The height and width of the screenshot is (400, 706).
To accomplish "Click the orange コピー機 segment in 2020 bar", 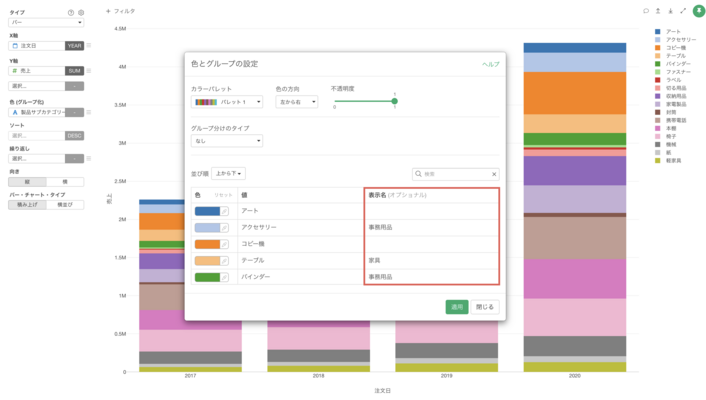I will point(575,93).
